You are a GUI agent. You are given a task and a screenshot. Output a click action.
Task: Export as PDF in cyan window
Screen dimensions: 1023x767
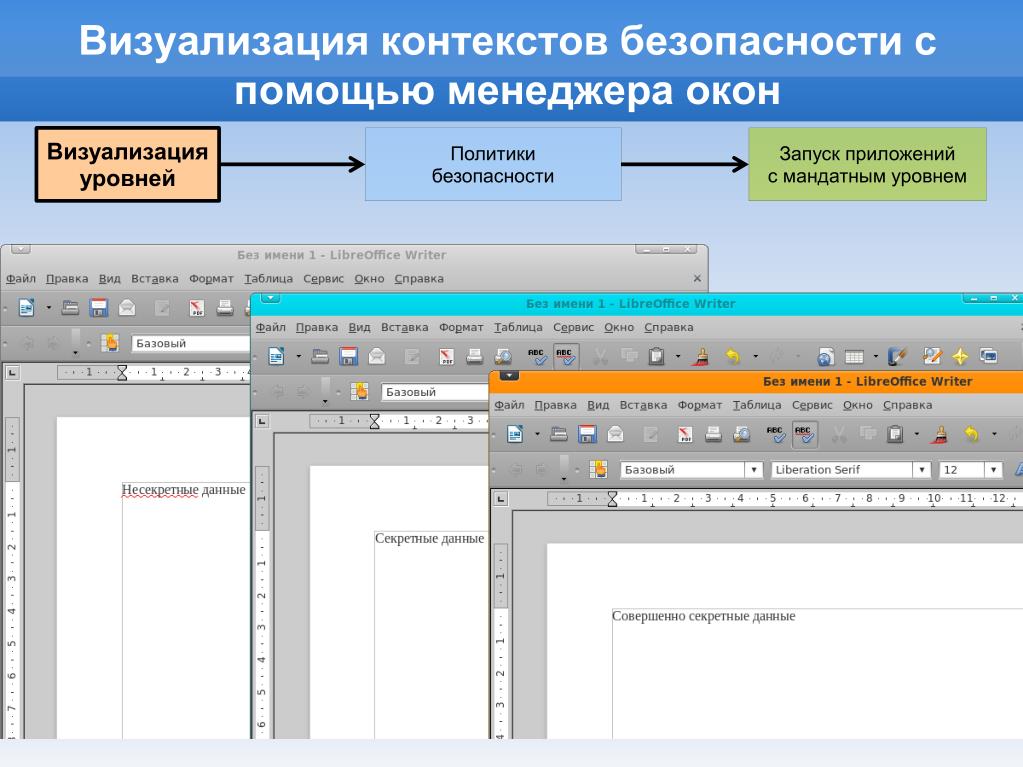[x=446, y=357]
